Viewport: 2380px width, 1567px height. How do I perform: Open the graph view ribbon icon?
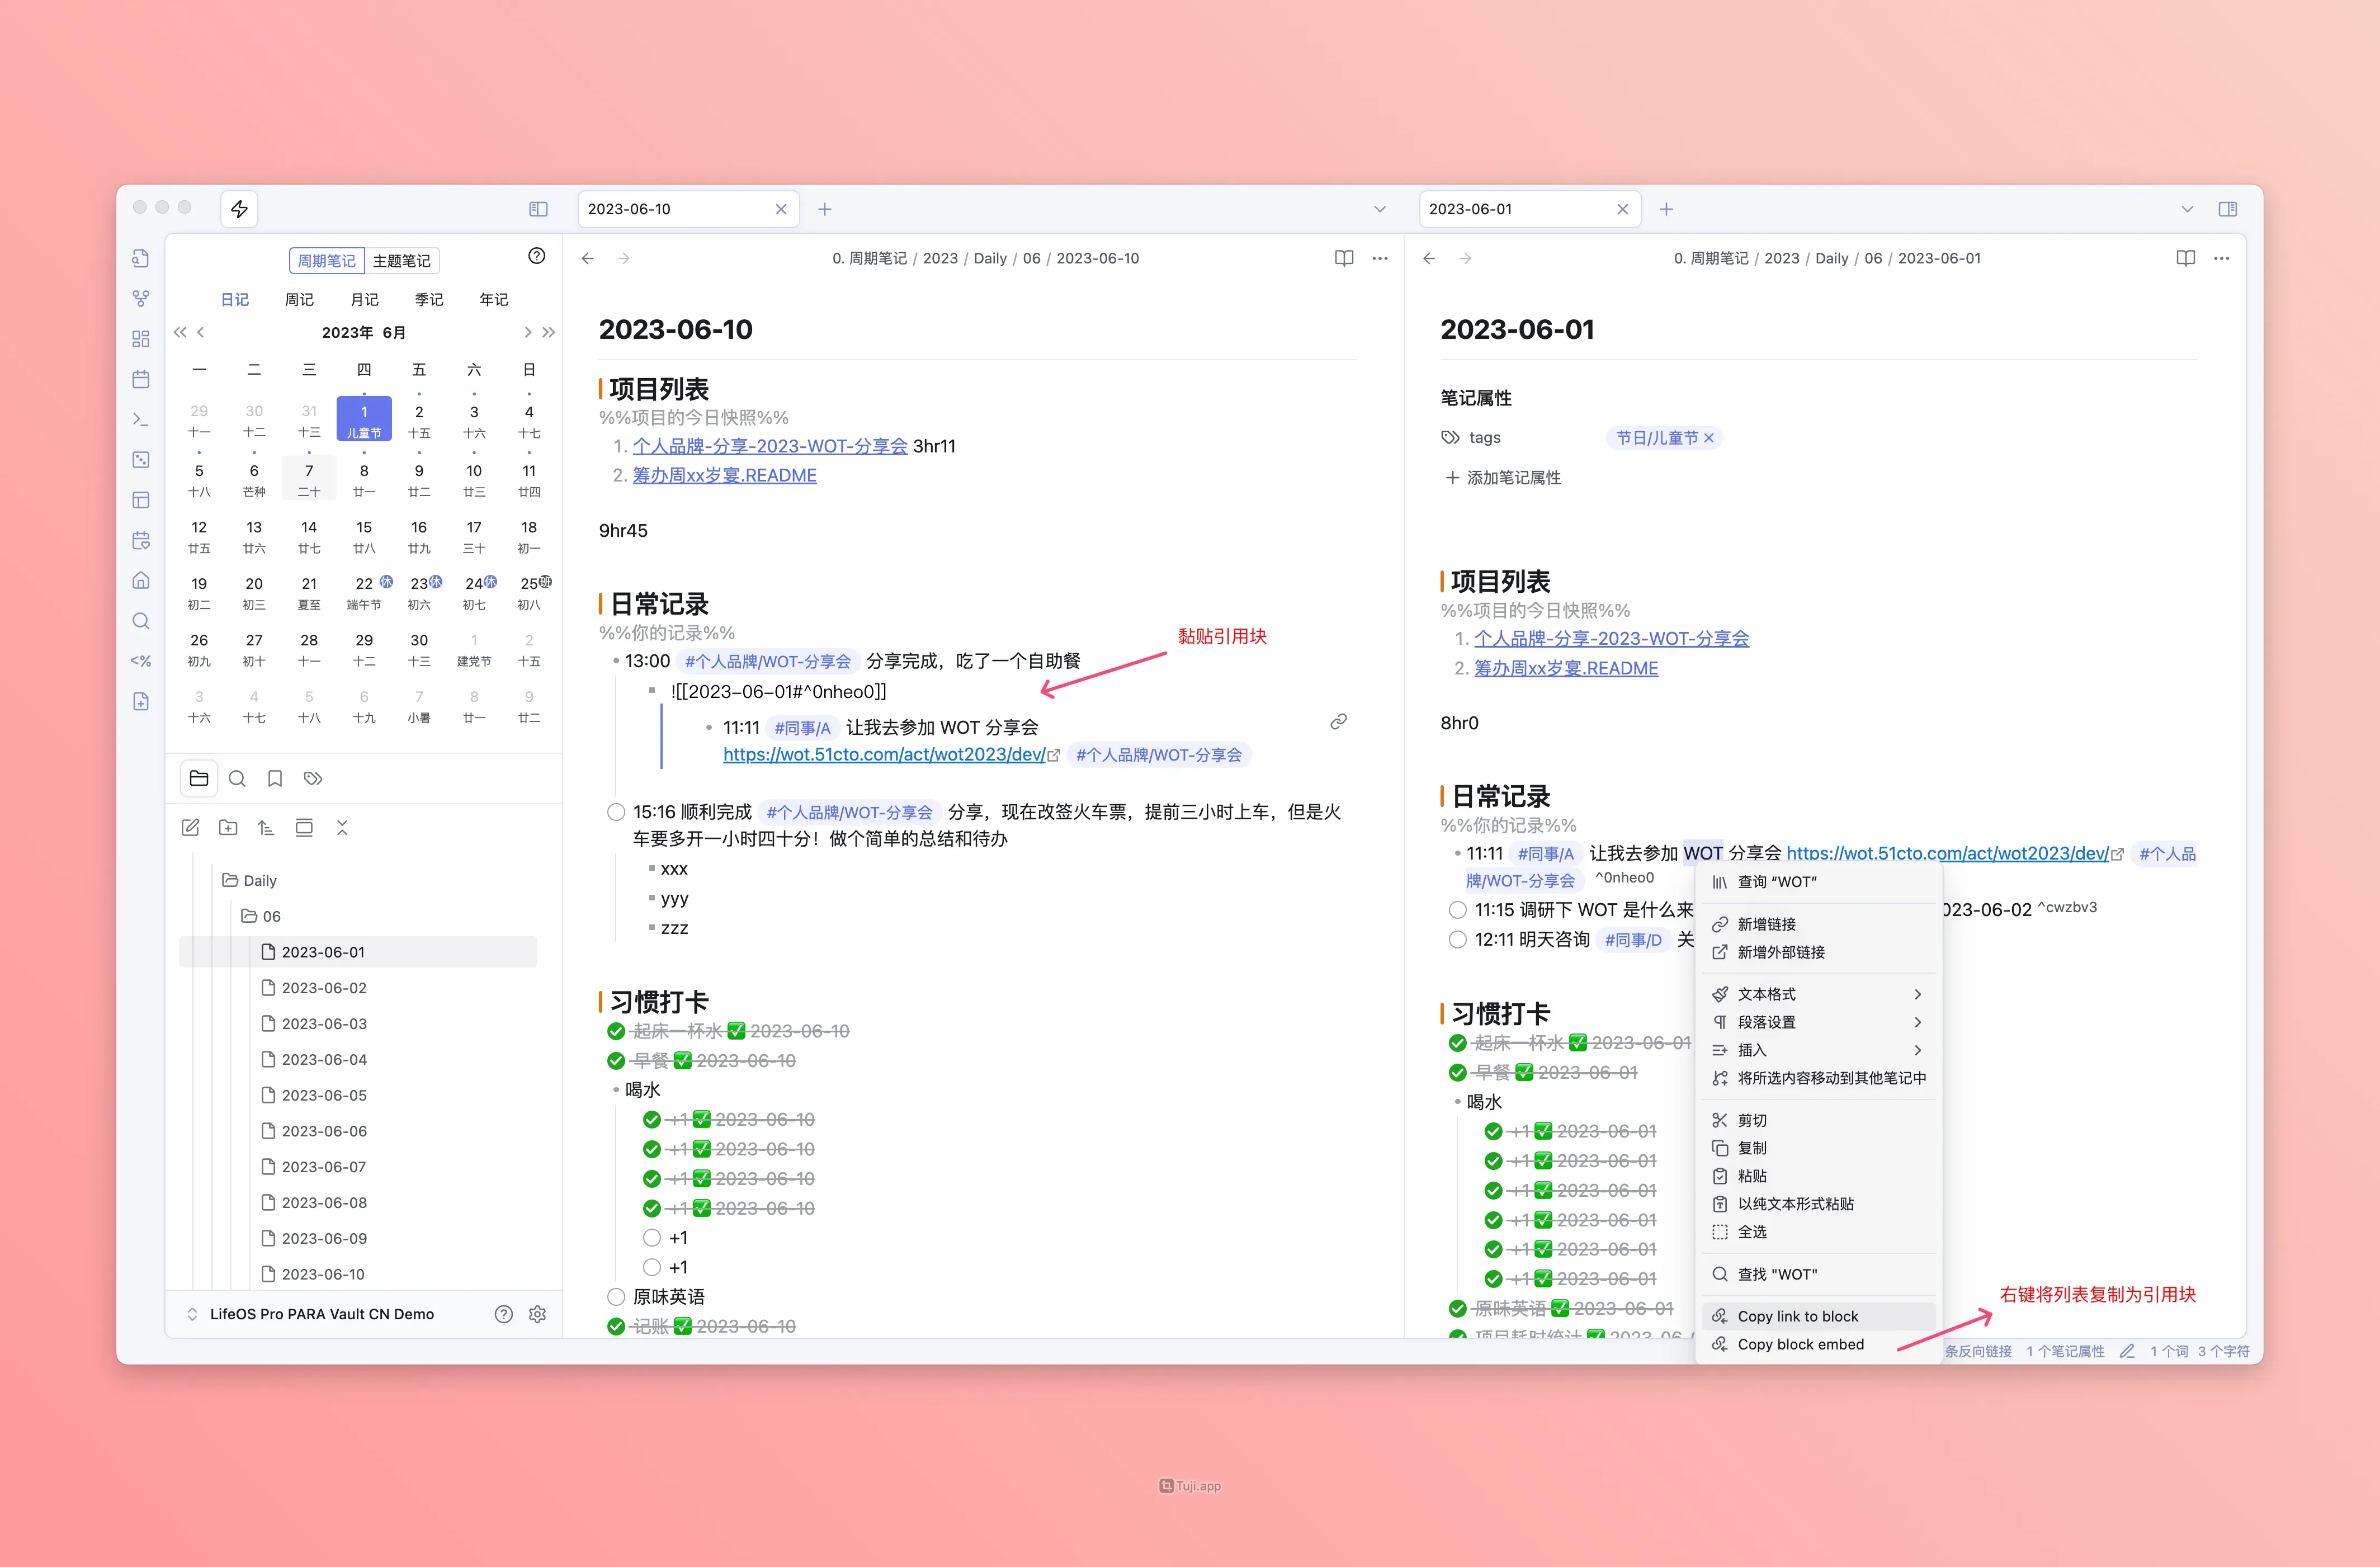coord(141,298)
